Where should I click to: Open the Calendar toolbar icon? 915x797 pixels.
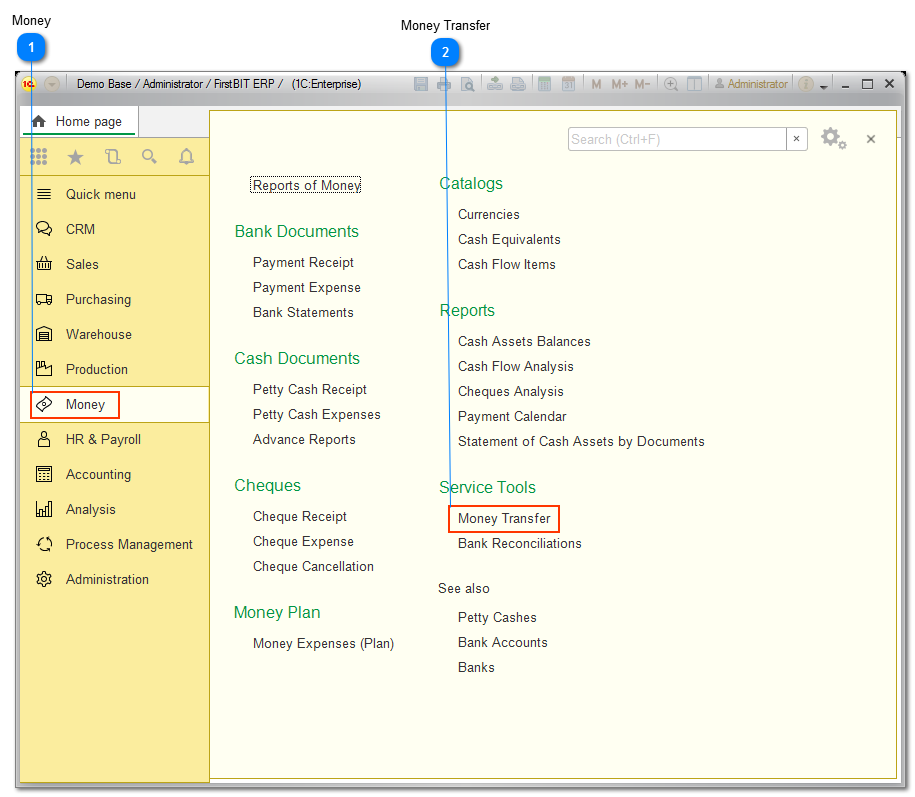click(568, 84)
